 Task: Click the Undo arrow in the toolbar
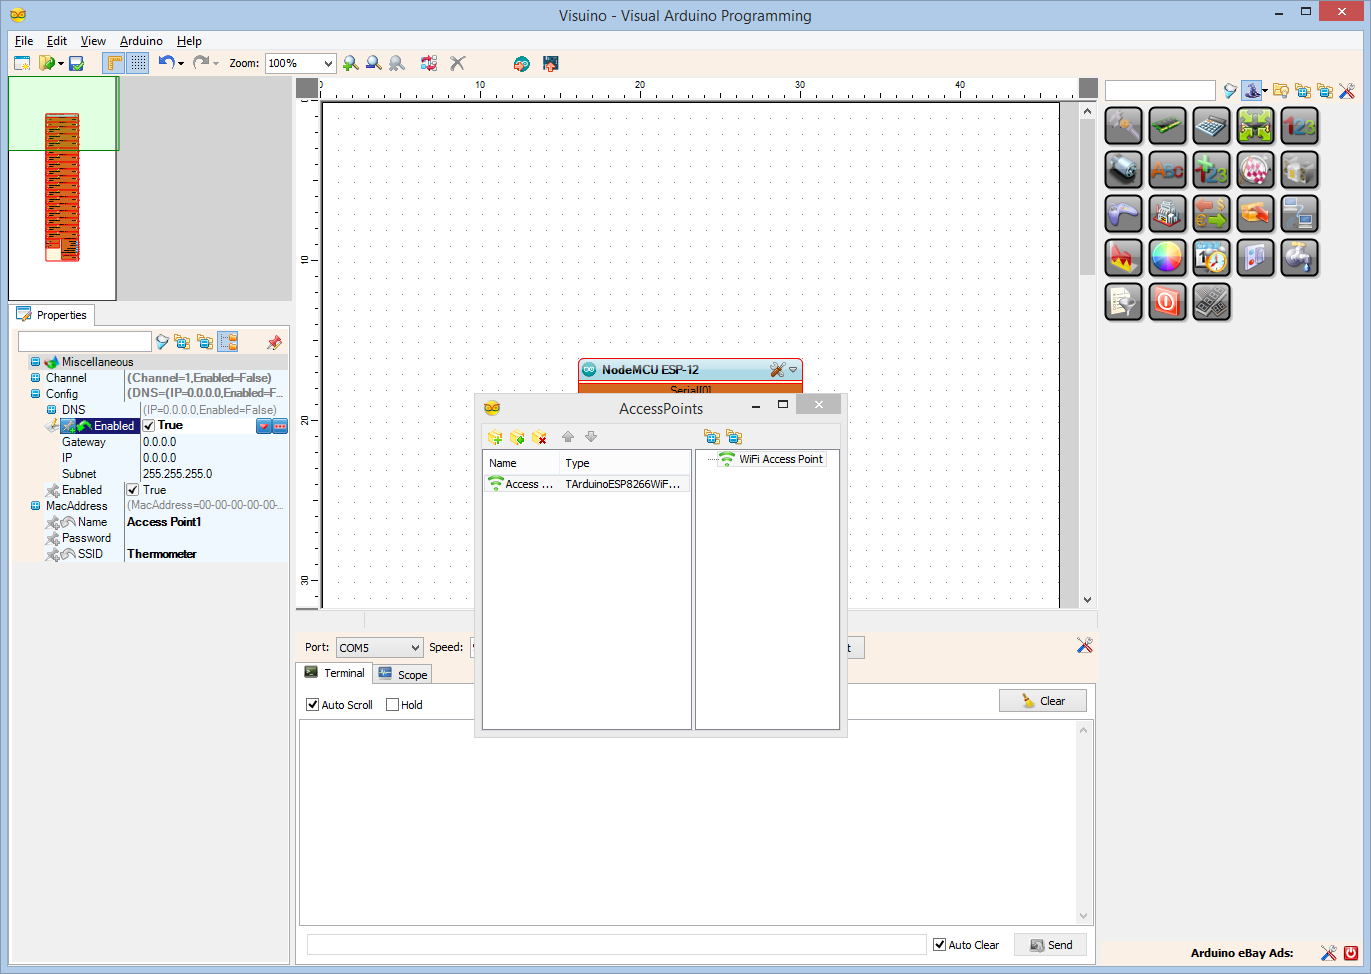166,62
